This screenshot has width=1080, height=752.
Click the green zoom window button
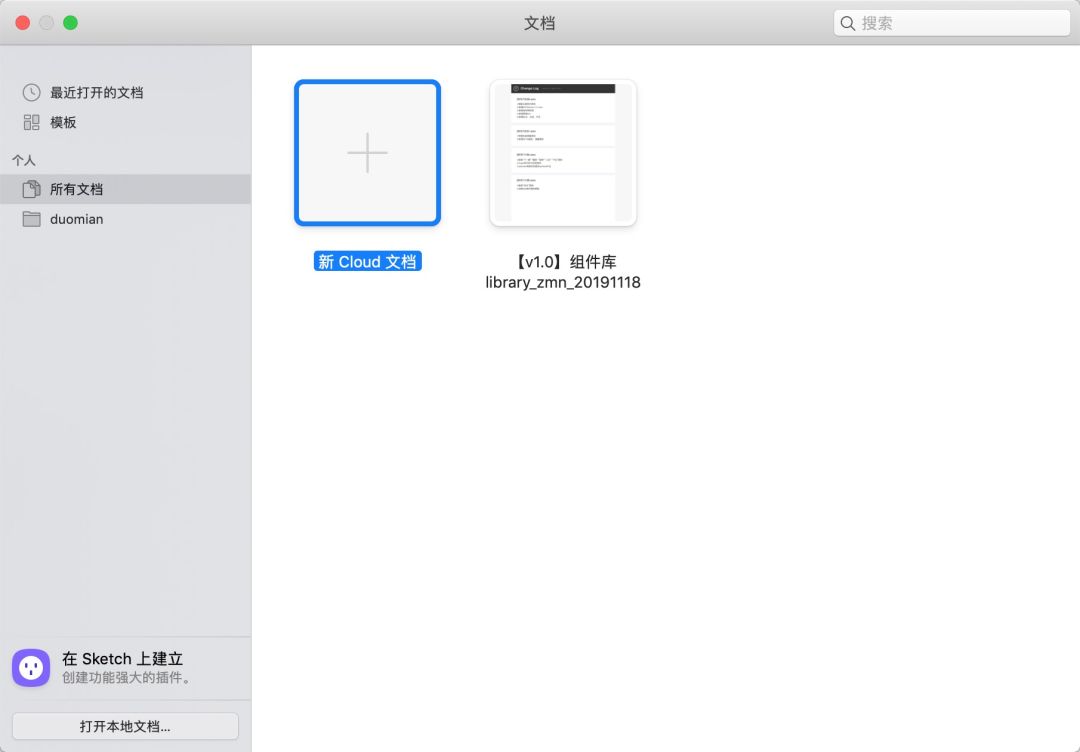coord(70,23)
